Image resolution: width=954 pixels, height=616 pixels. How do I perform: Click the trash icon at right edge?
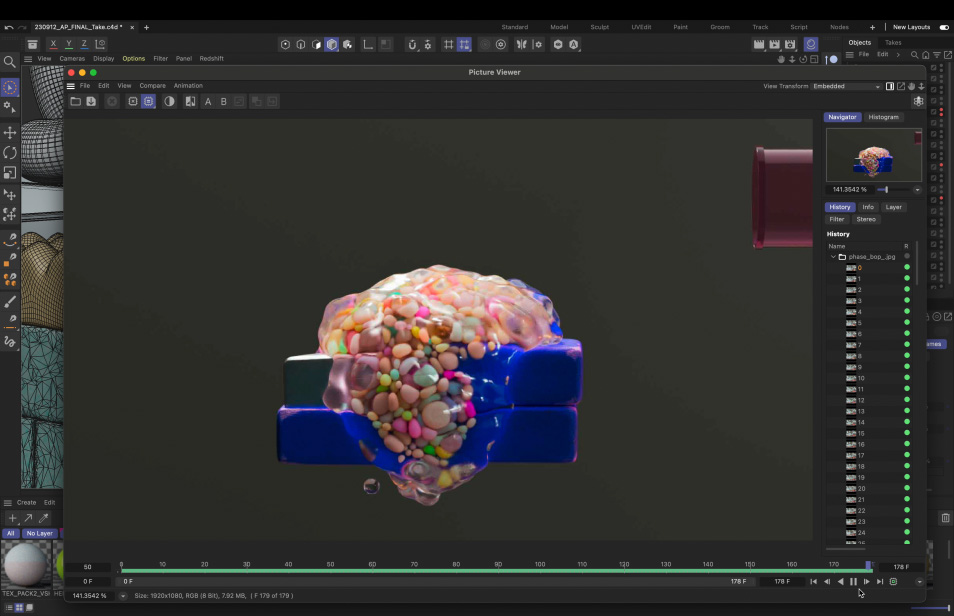point(945,518)
